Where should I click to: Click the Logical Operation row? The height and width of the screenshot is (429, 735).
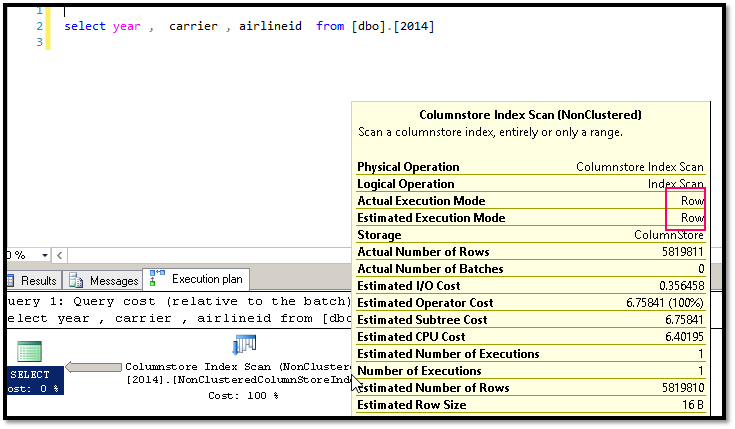tap(530, 184)
